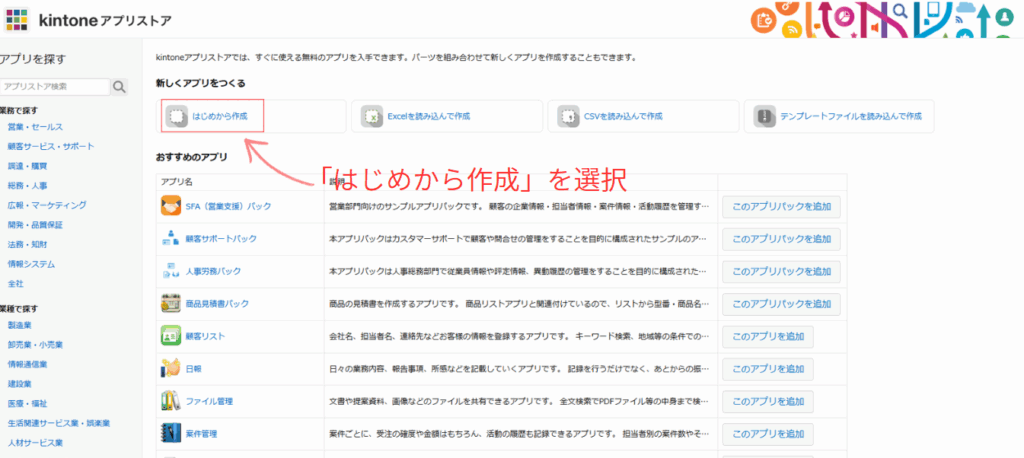Open the SFA（営業支援）パック app link
Screen dimensions: 1024x458
tap(228, 206)
